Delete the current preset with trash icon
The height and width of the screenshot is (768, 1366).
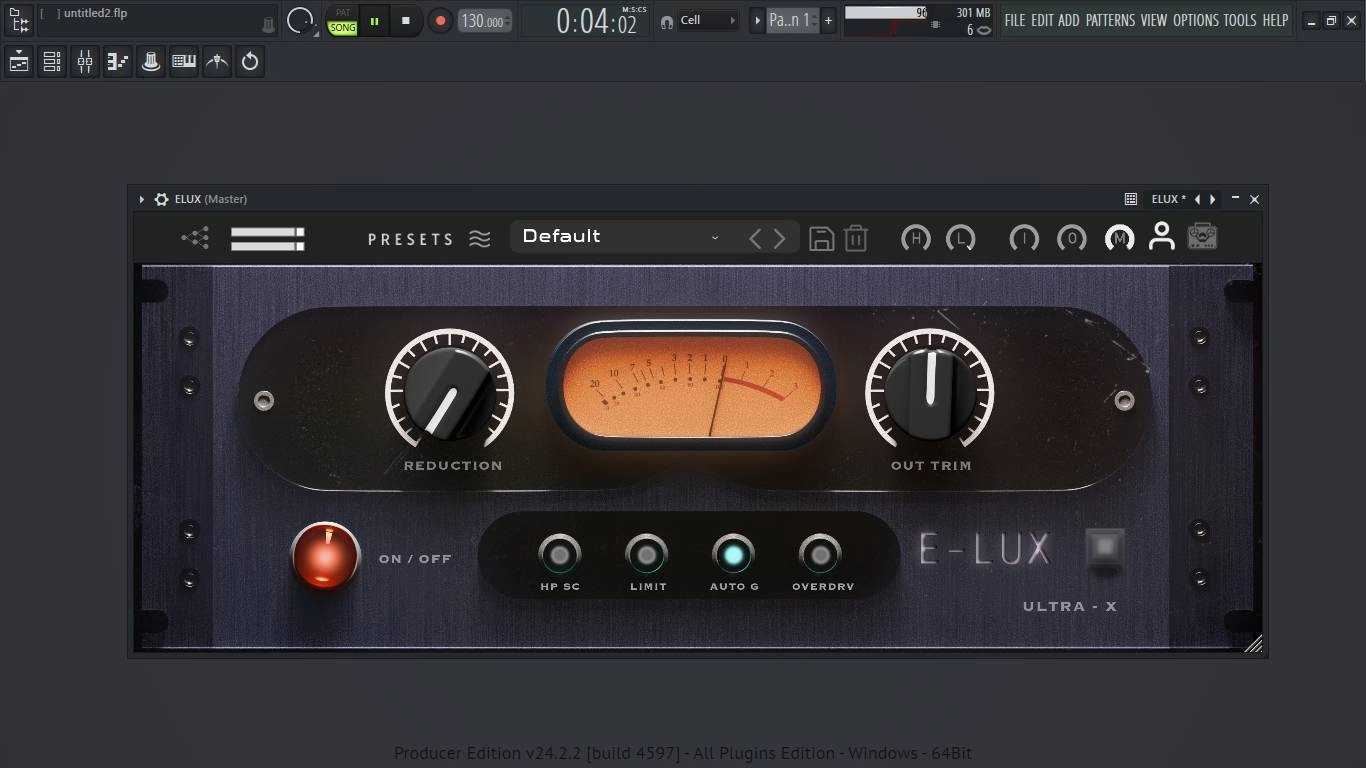856,238
